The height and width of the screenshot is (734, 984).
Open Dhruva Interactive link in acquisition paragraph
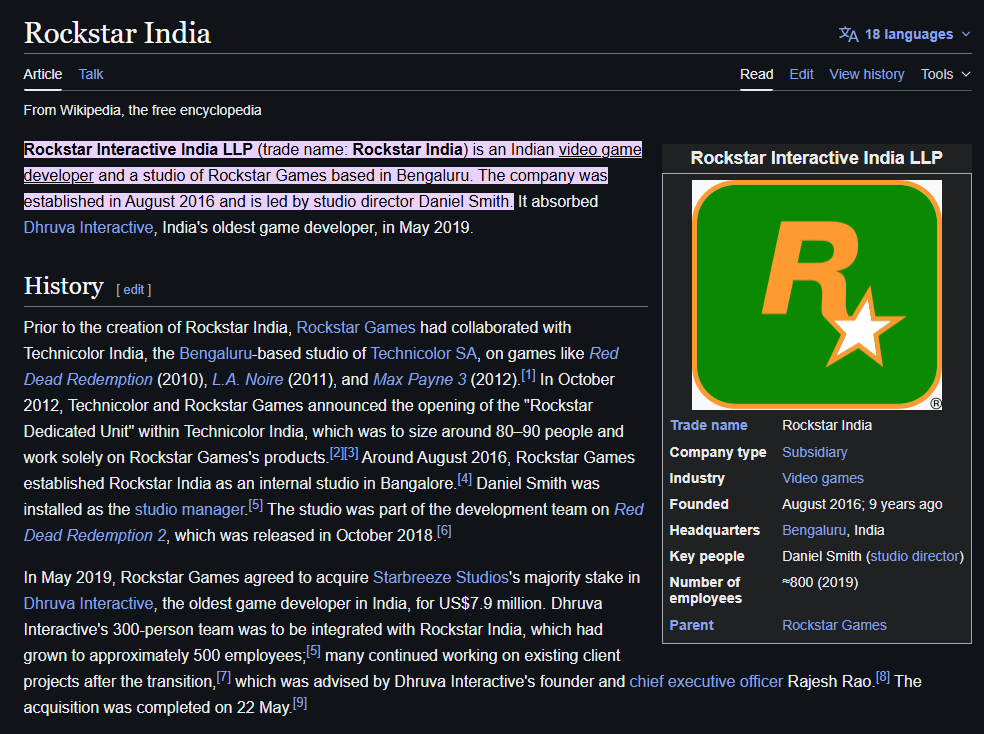point(88,604)
